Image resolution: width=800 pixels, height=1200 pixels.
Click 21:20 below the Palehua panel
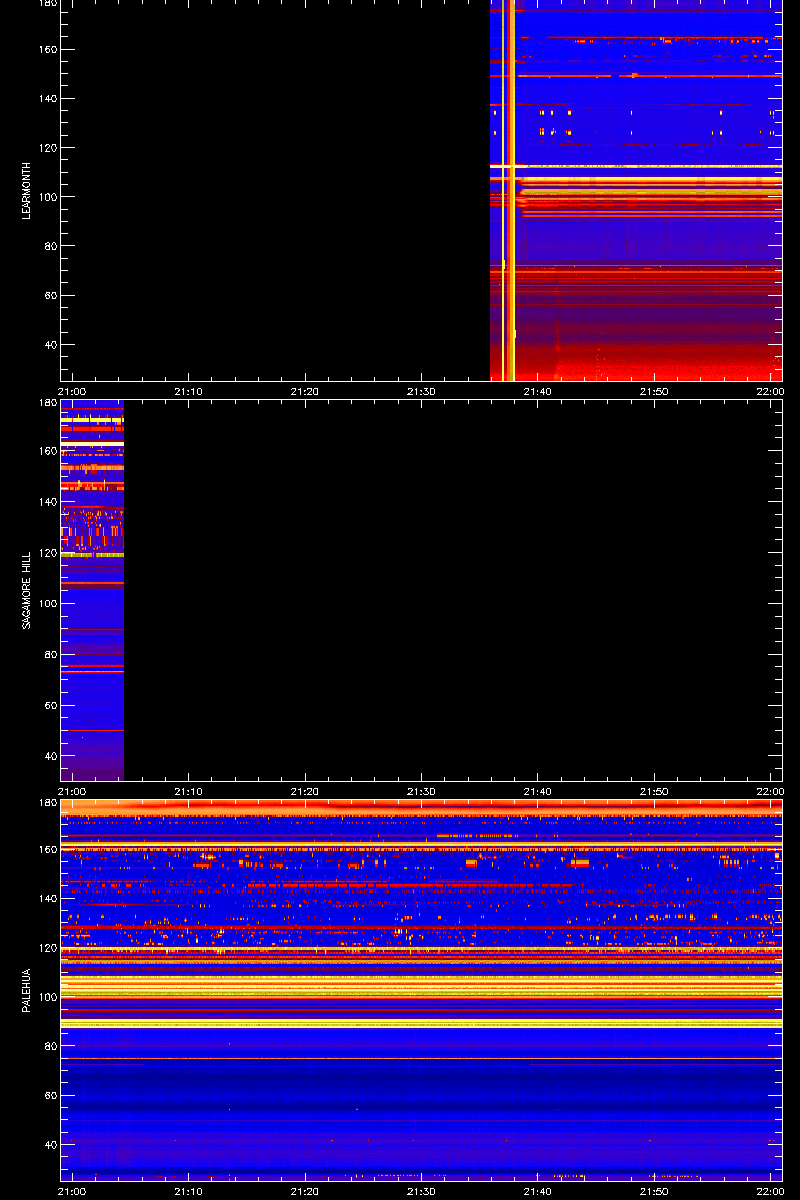tap(305, 1191)
